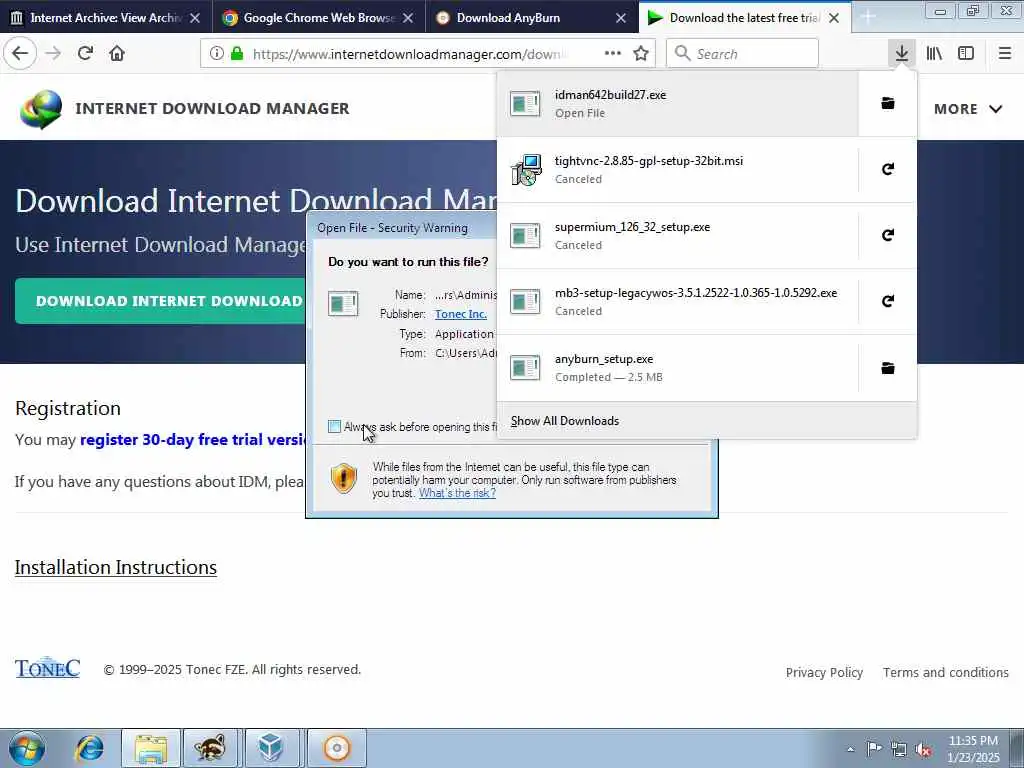1024x768 pixels.
Task: Toggle the Downloads panel arrow button
Action: click(x=902, y=54)
